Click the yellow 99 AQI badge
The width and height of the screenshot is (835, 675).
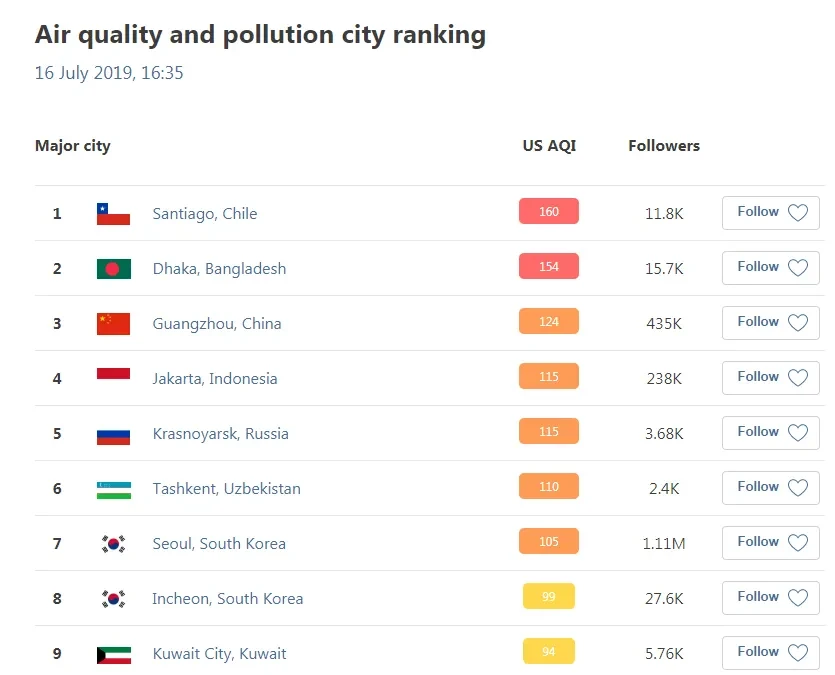(x=549, y=597)
